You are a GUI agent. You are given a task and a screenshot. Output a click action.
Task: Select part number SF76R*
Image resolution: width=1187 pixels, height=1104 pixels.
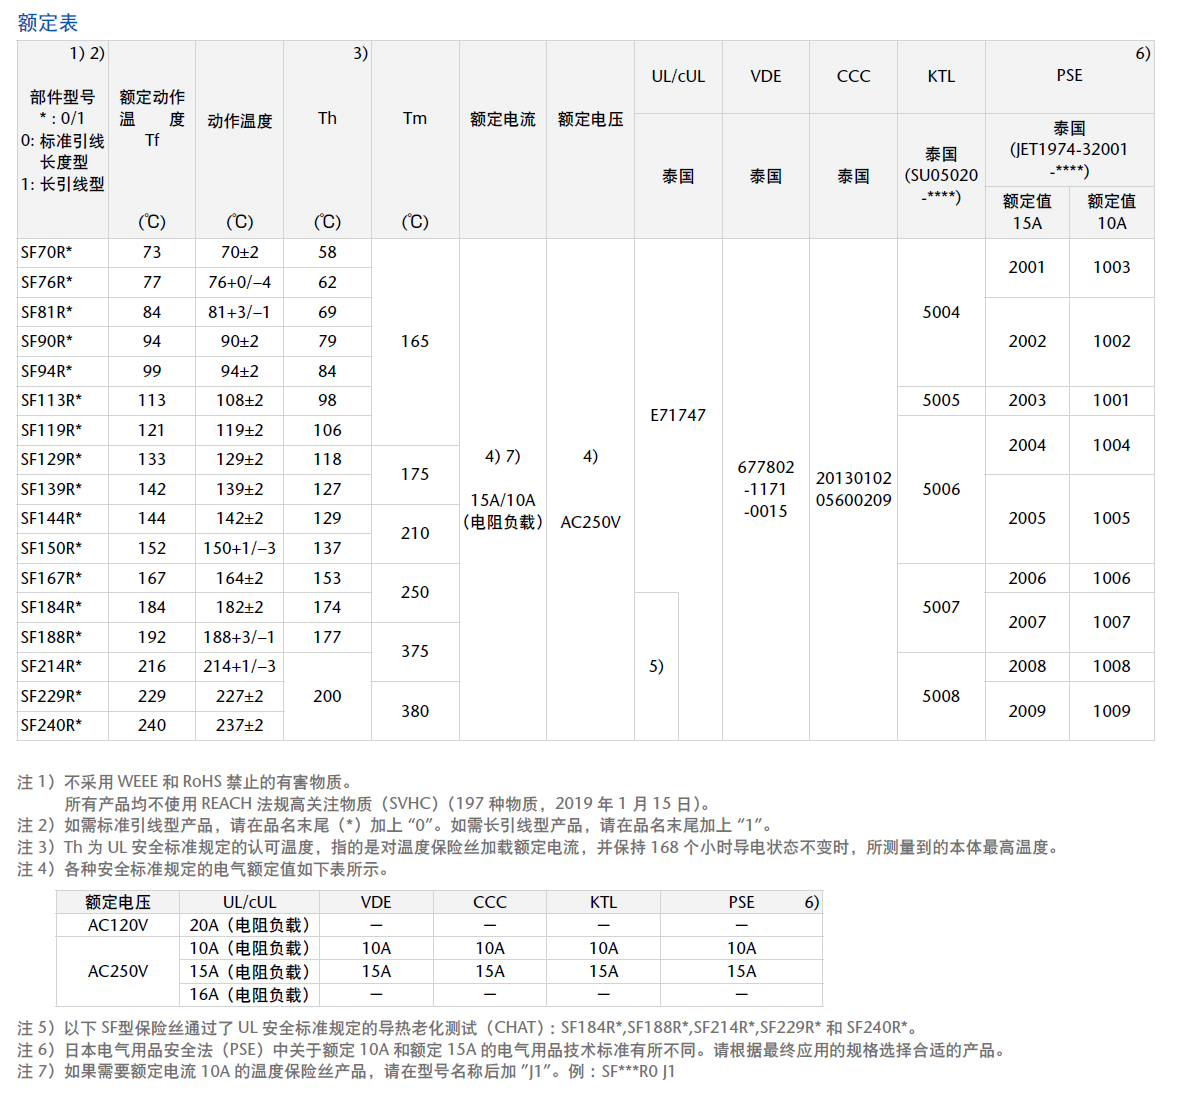pos(47,282)
